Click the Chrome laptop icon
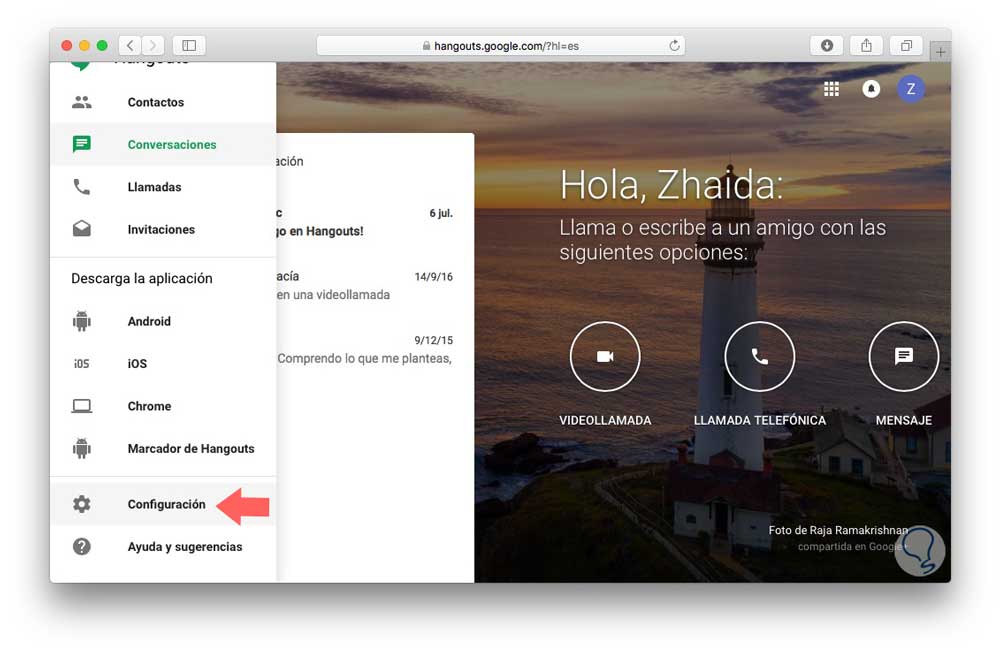The height and width of the screenshot is (653, 1000). tap(82, 406)
